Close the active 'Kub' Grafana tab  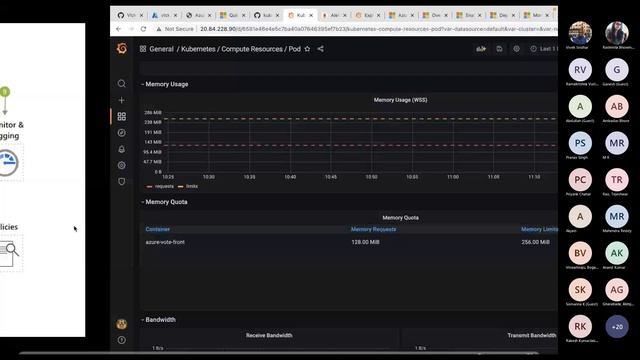tap(311, 15)
